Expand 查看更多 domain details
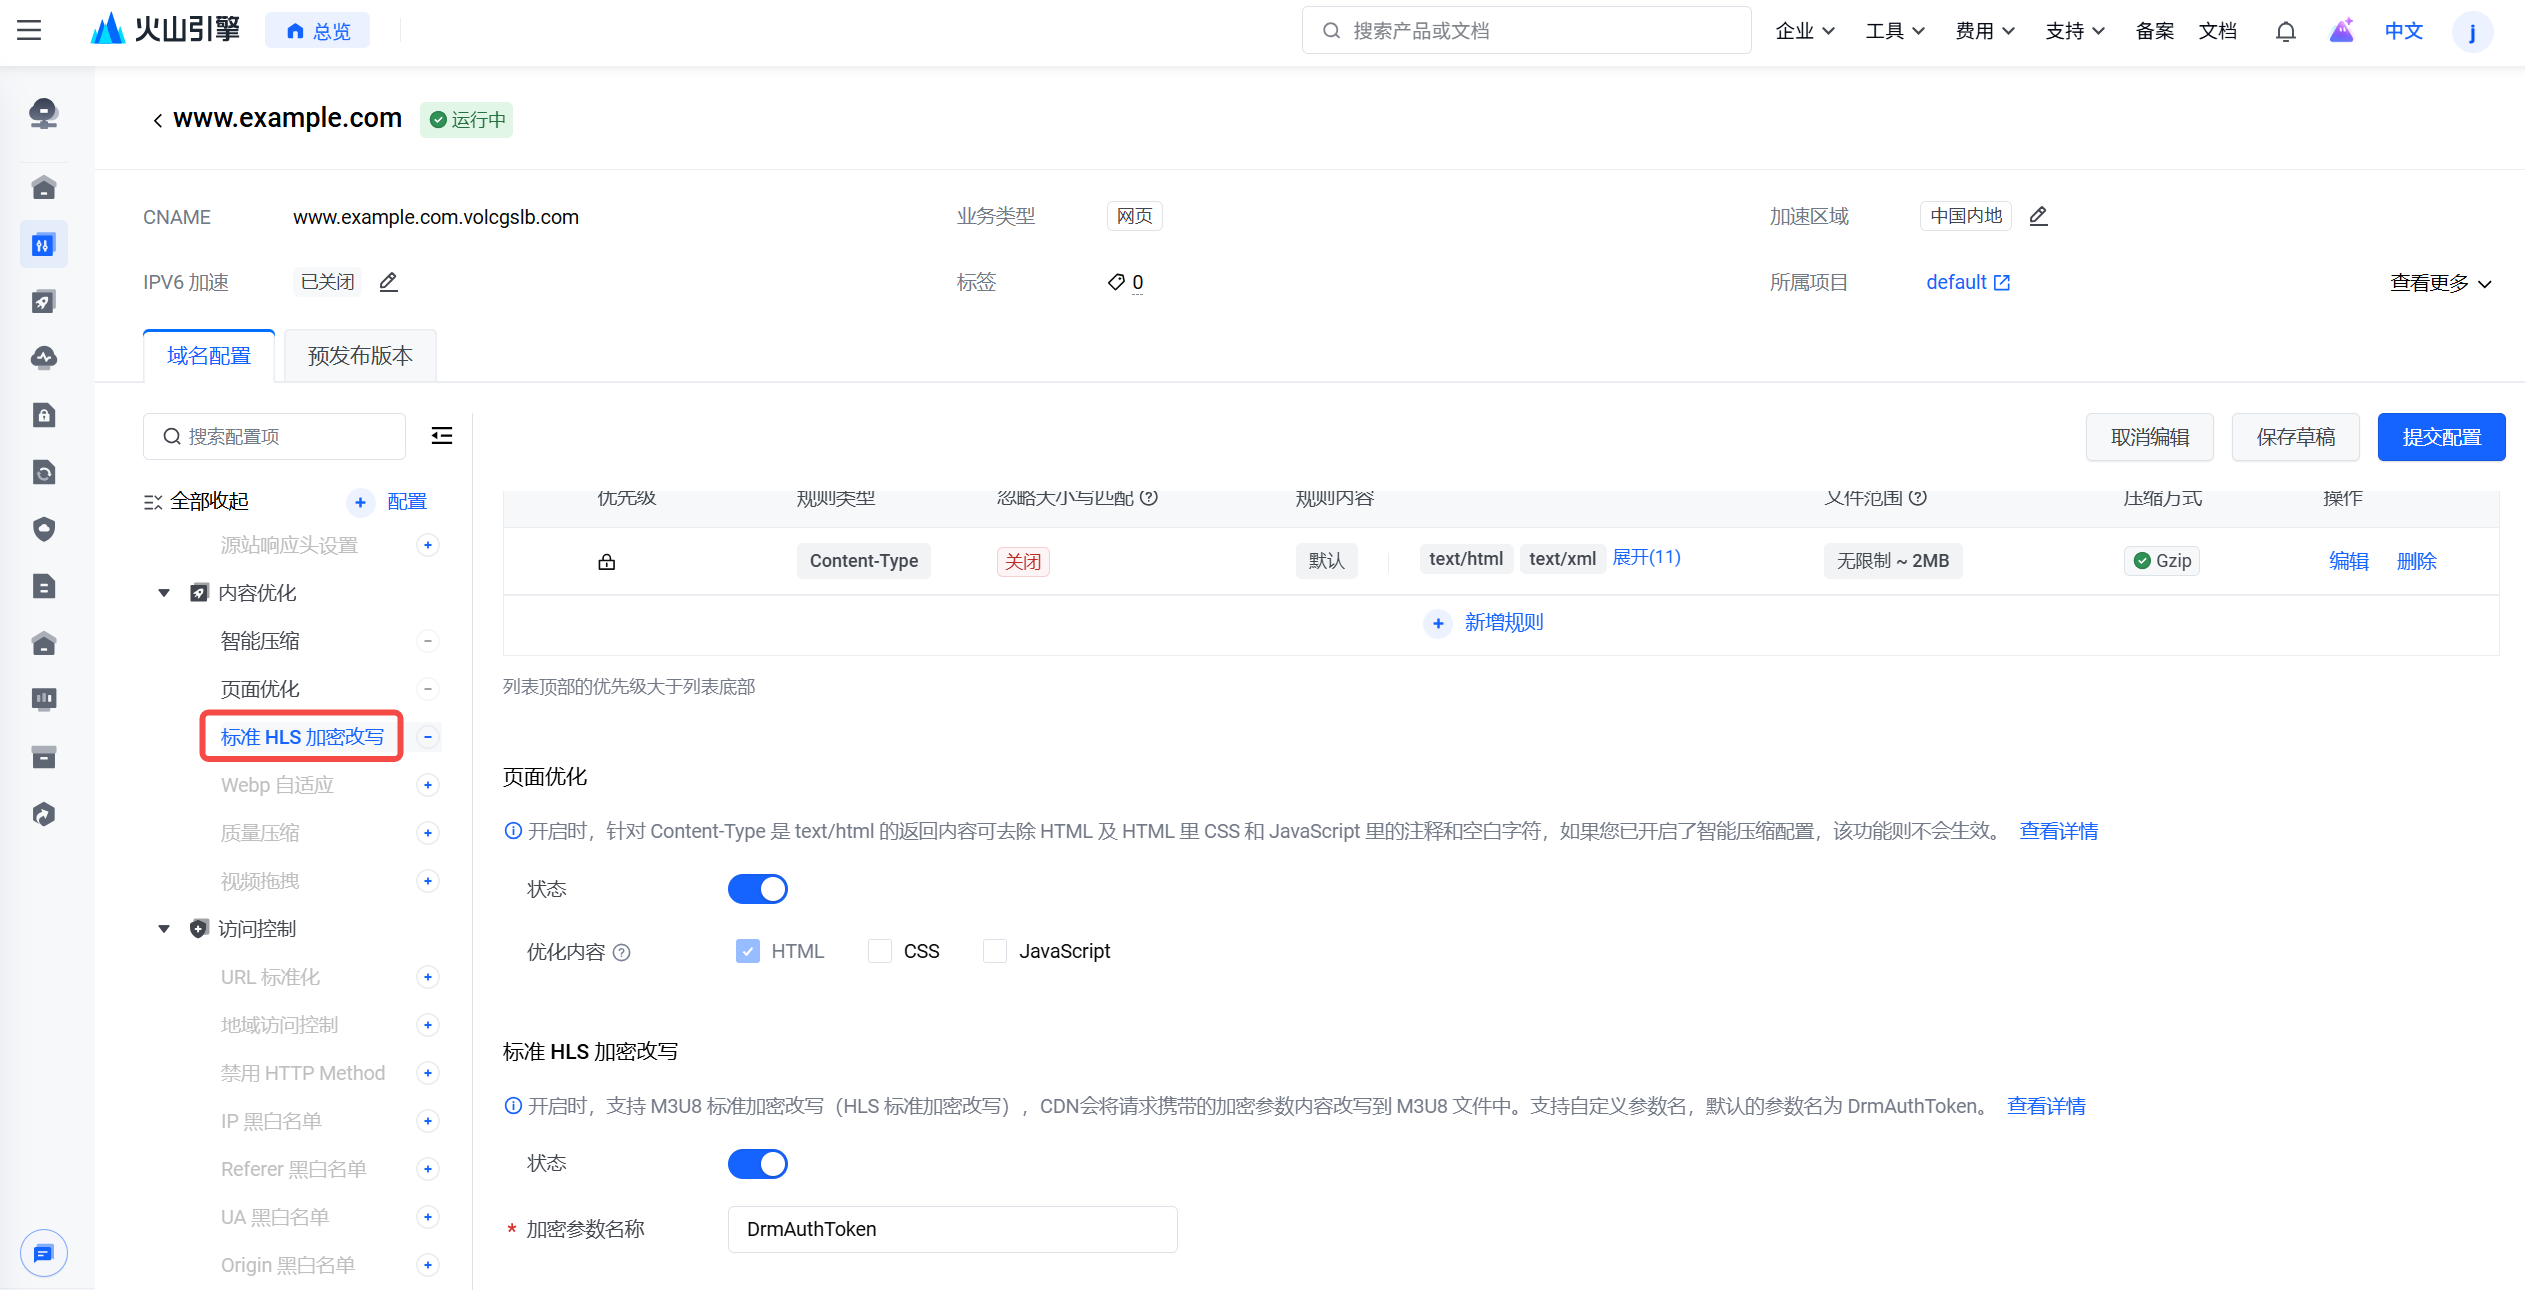The height and width of the screenshot is (1290, 2525). [x=2439, y=283]
